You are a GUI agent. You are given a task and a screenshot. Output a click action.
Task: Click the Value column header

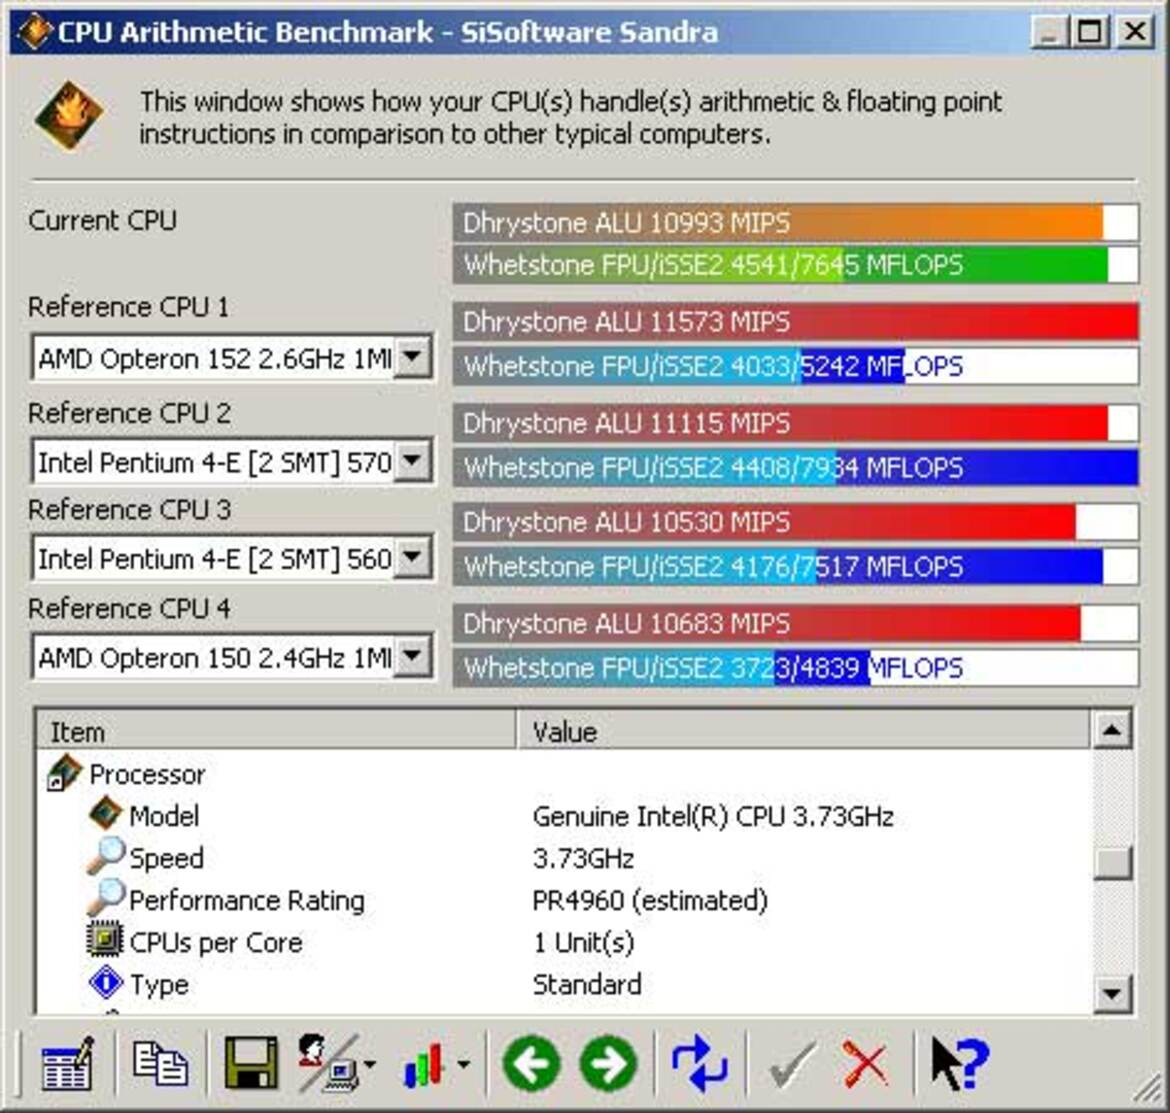[804, 731]
